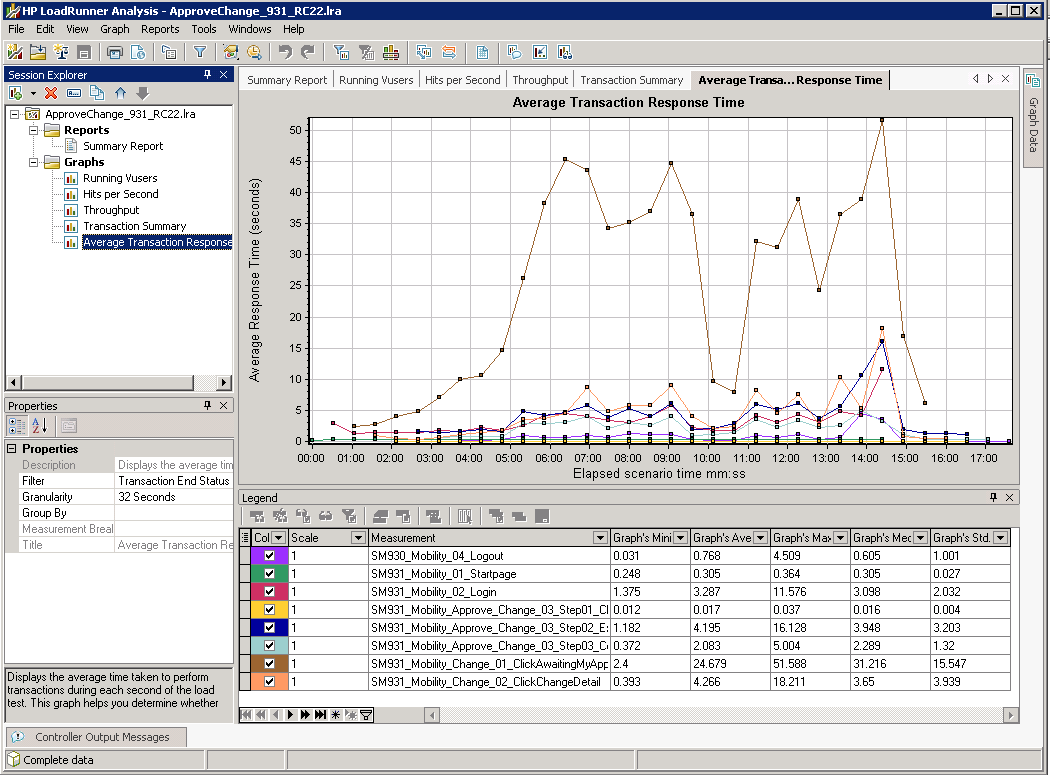Viewport: 1050px width, 775px height.
Task: Click the filter funnel icon in main toolbar
Action: [200, 52]
